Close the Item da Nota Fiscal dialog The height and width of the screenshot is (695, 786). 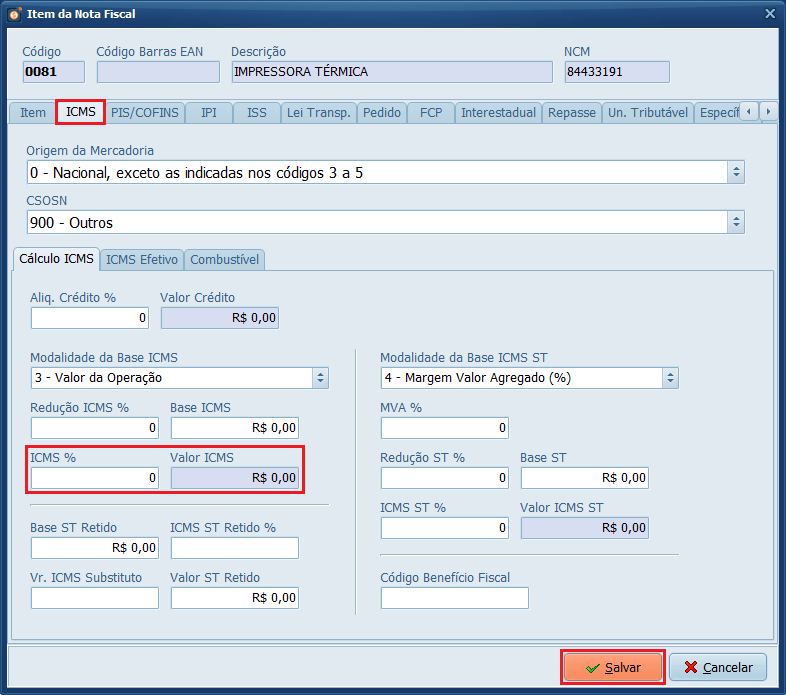(x=769, y=14)
